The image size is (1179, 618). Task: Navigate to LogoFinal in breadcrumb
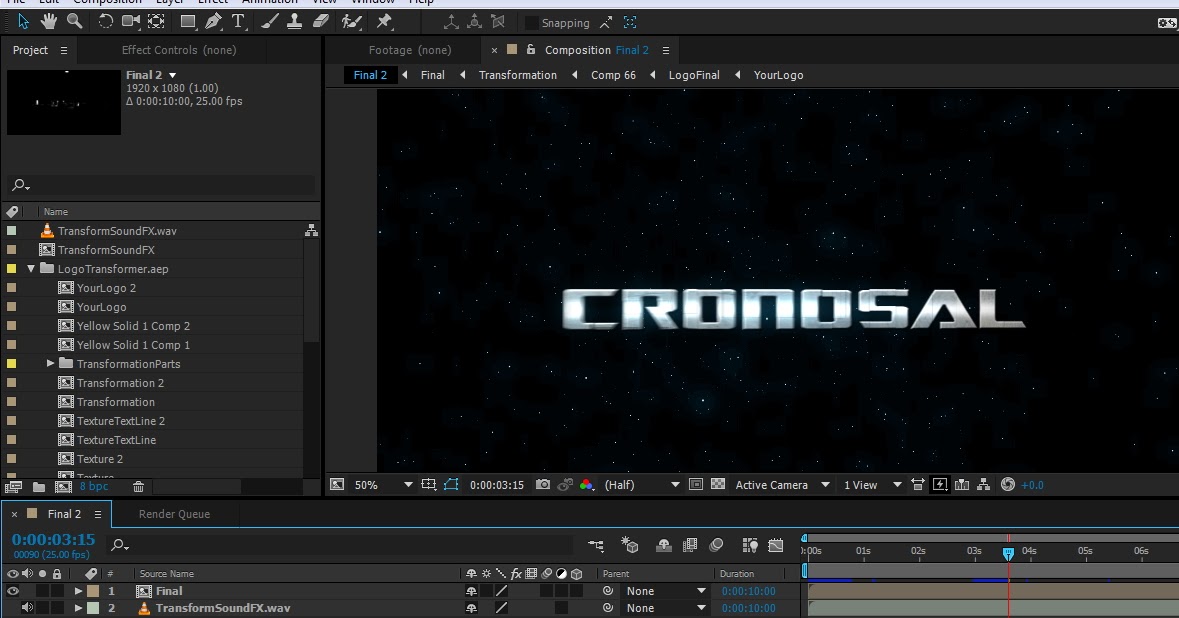pos(694,75)
